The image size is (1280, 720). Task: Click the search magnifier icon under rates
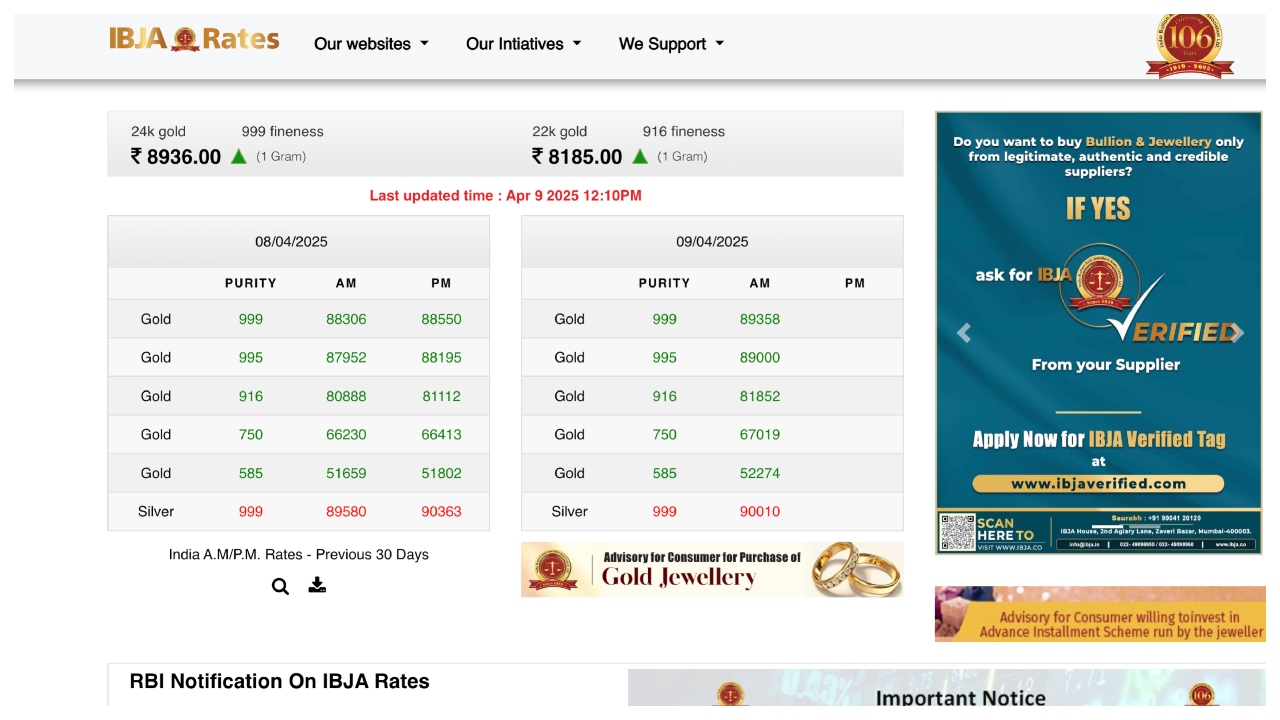(280, 587)
